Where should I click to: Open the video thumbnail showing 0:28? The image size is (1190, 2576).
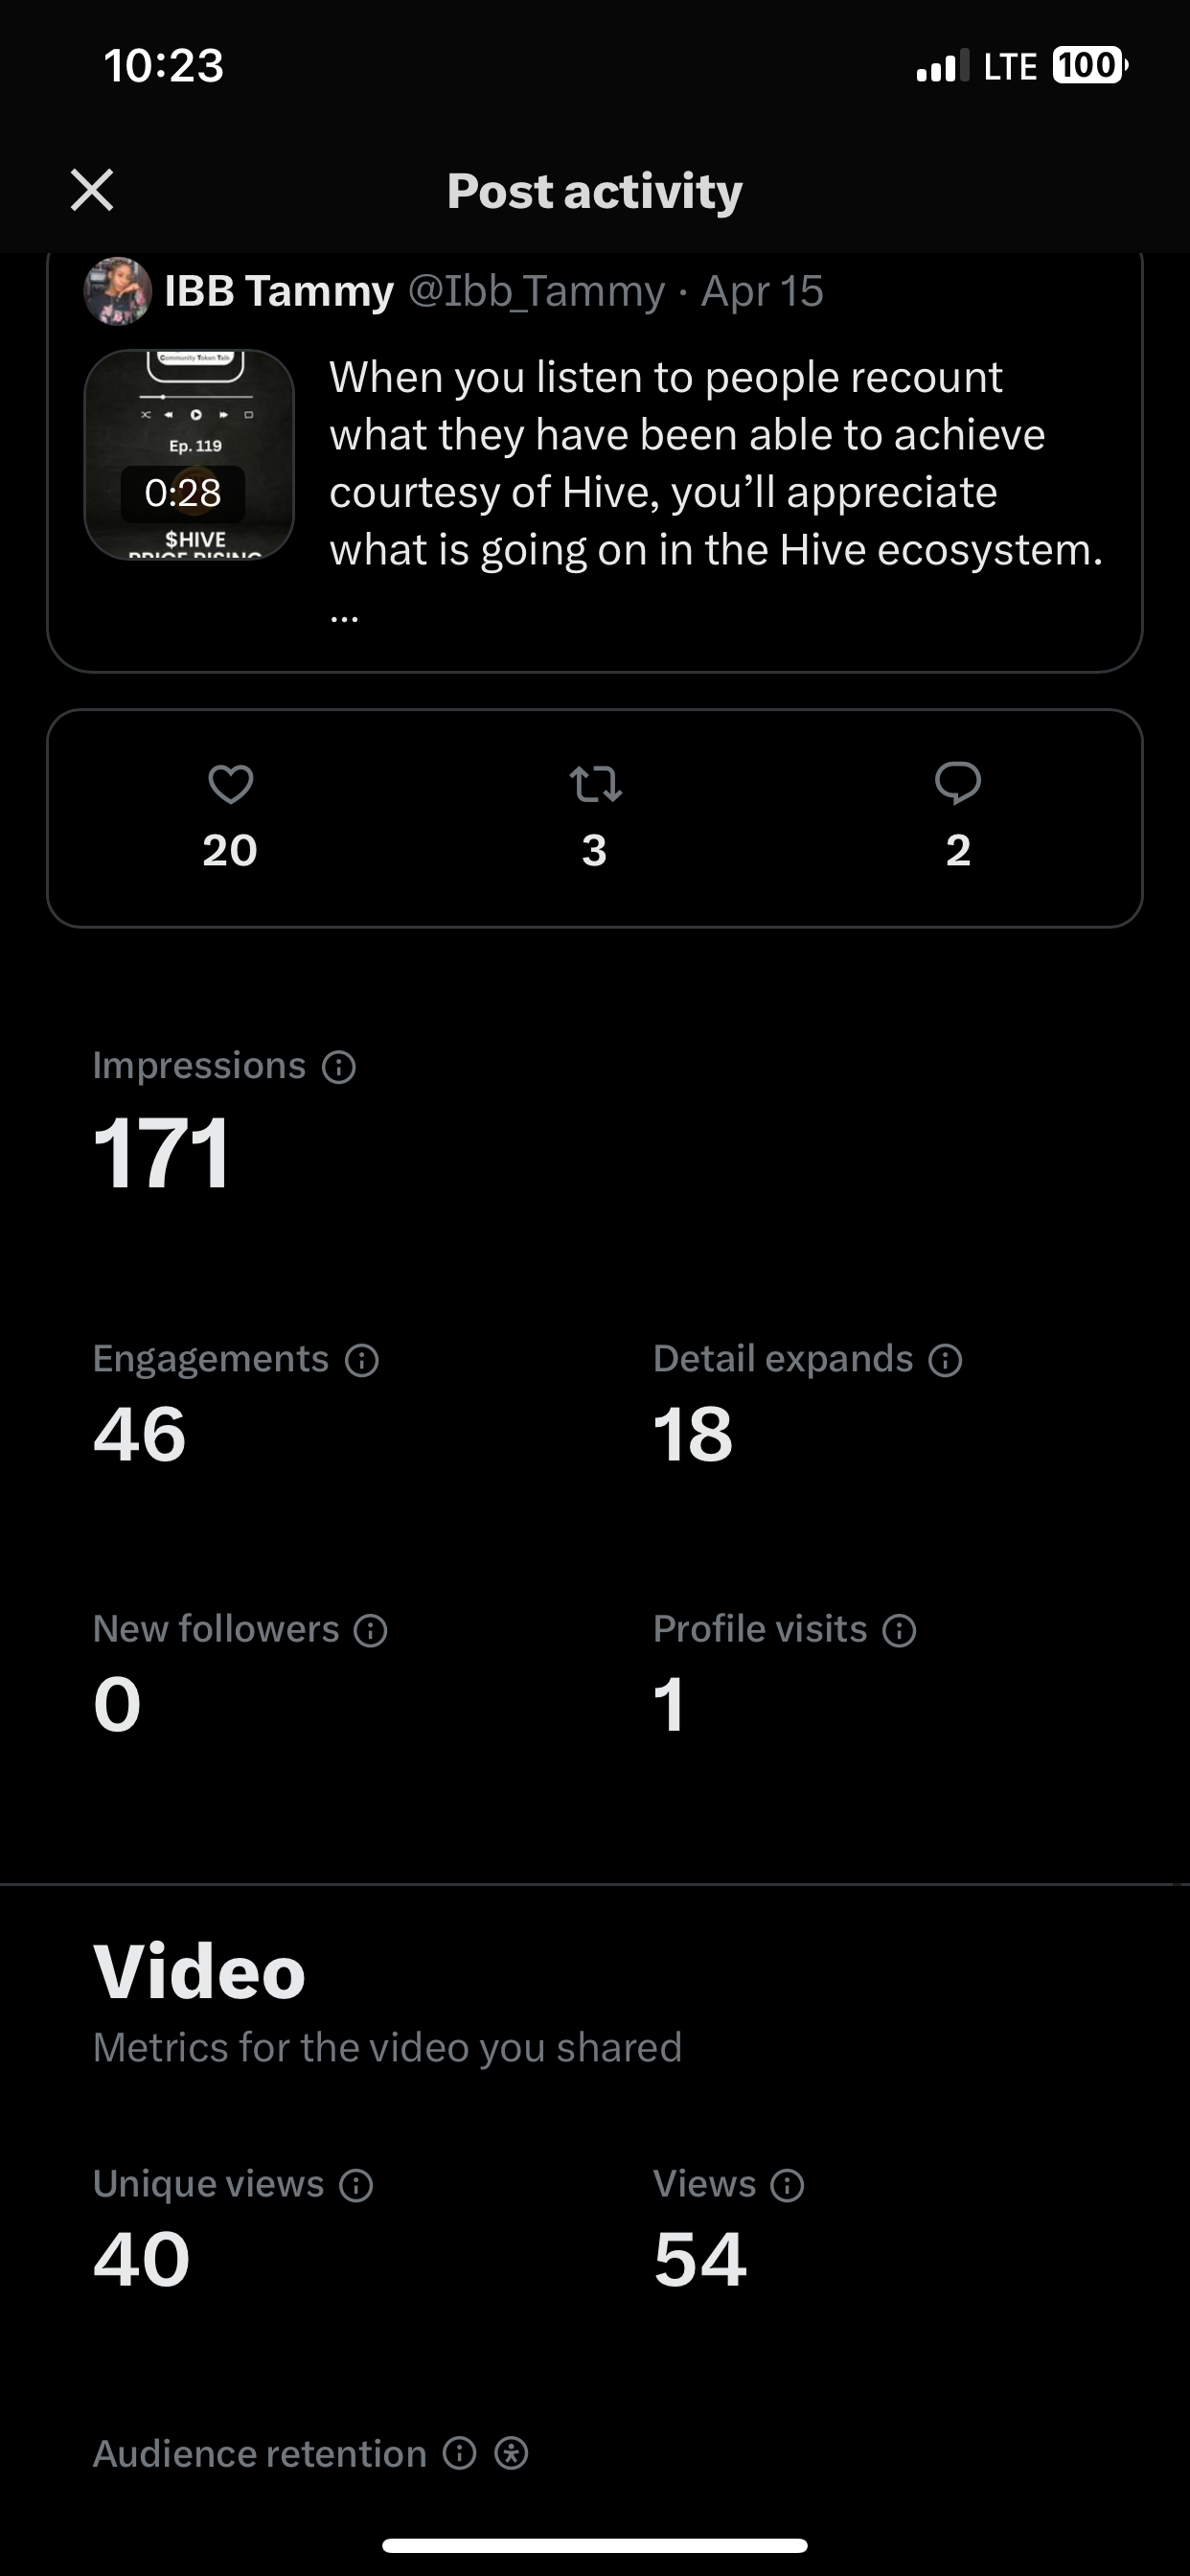click(189, 454)
